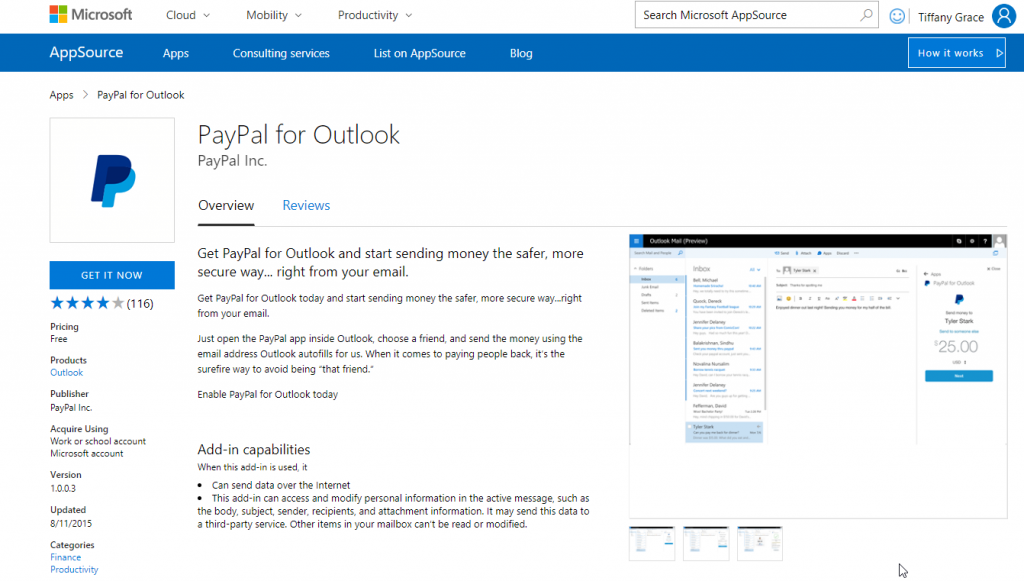Select Consulting services in the navigation
This screenshot has height=581, width=1024.
281,52
